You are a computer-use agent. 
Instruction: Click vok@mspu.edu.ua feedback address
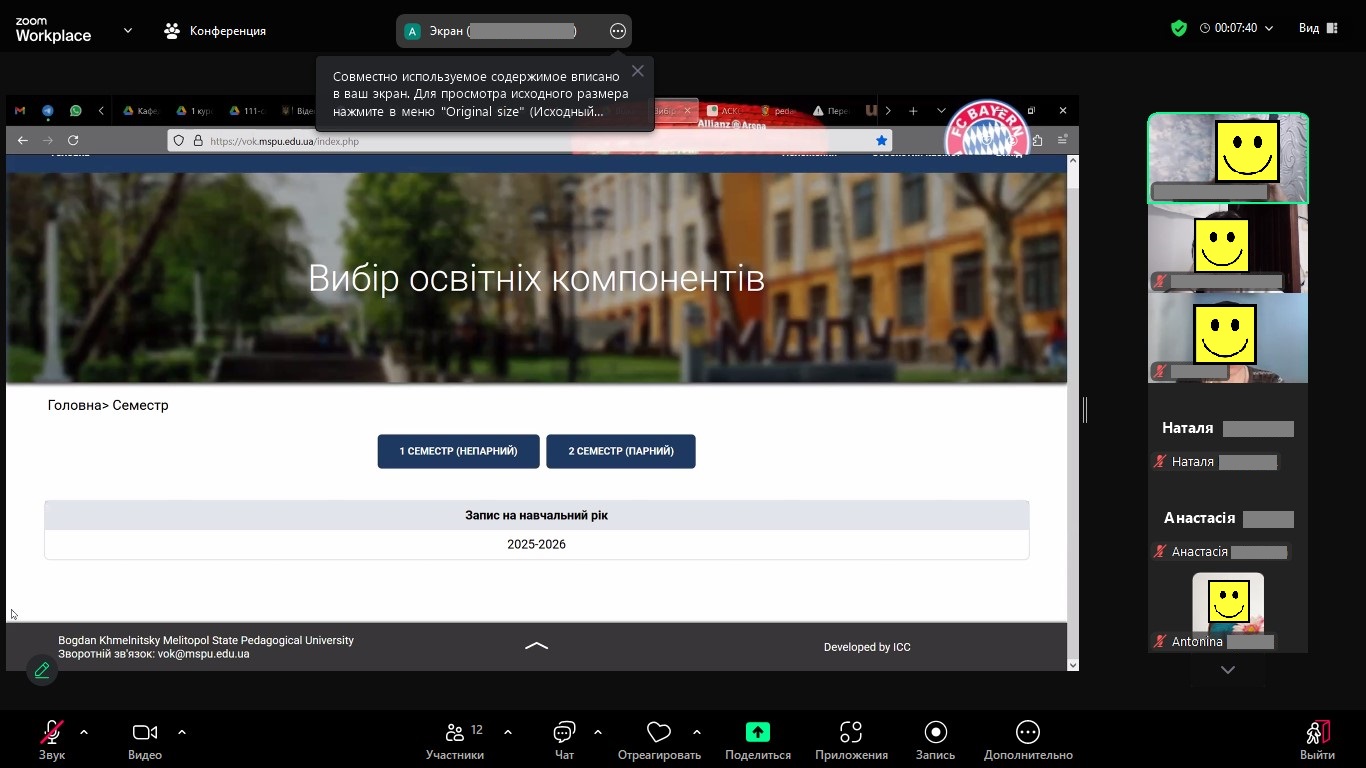coord(203,654)
